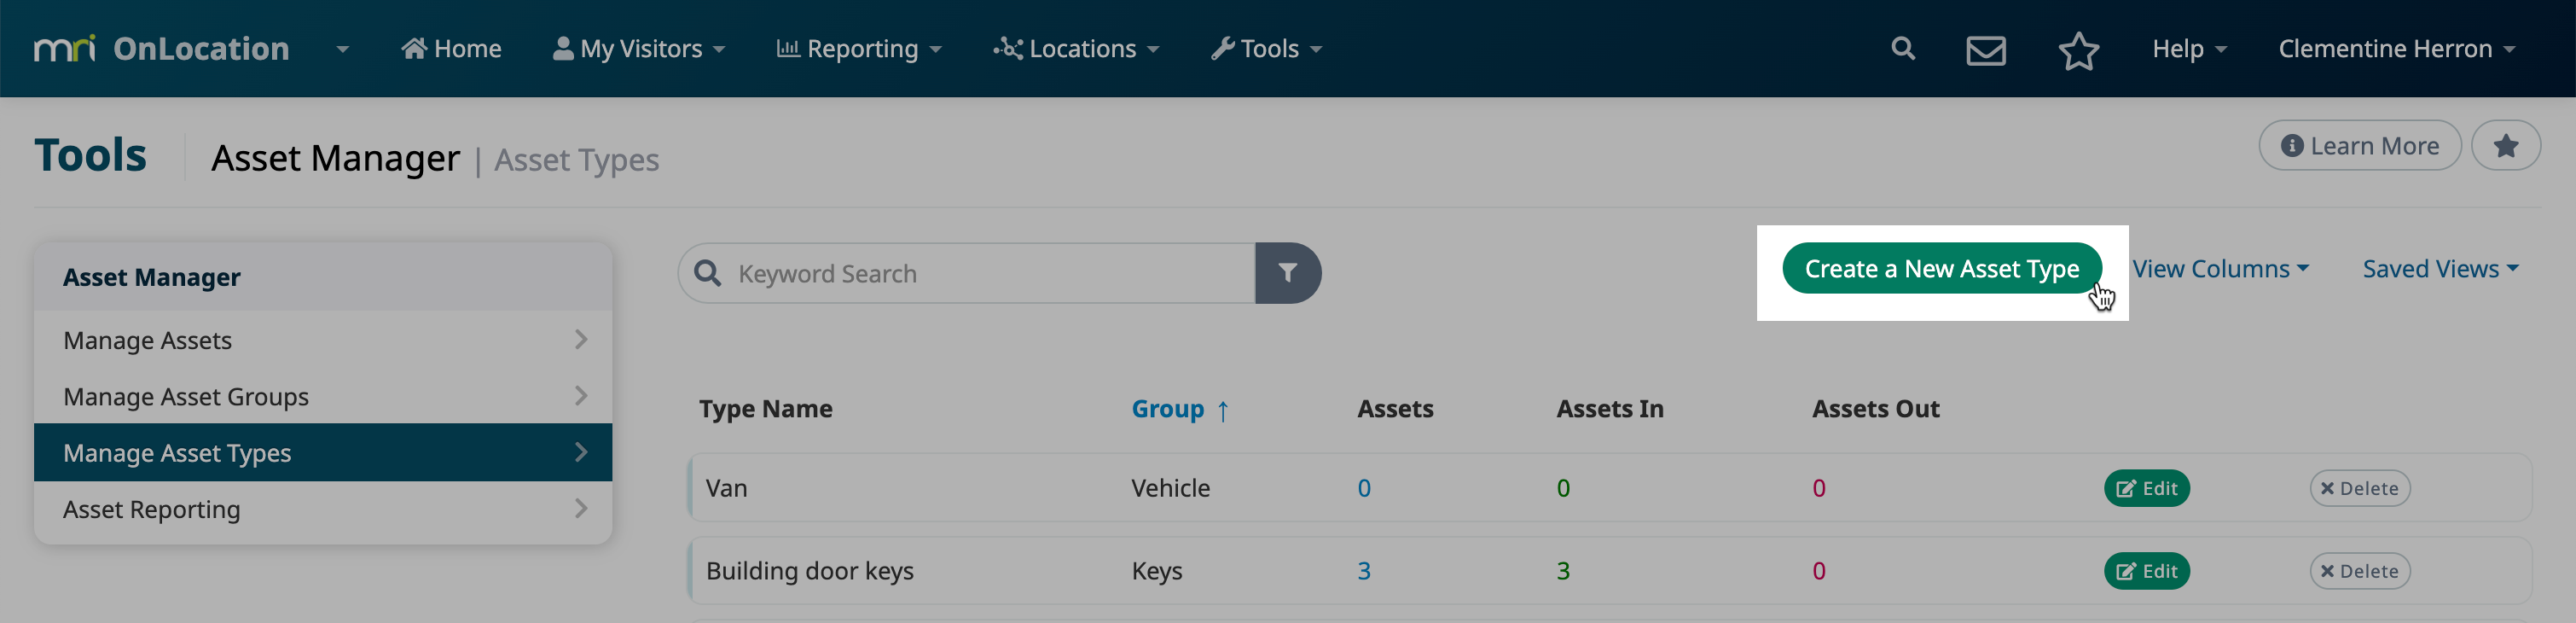This screenshot has height=623, width=2576.
Task: Open the Reporting menu
Action: pyautogui.click(x=859, y=48)
